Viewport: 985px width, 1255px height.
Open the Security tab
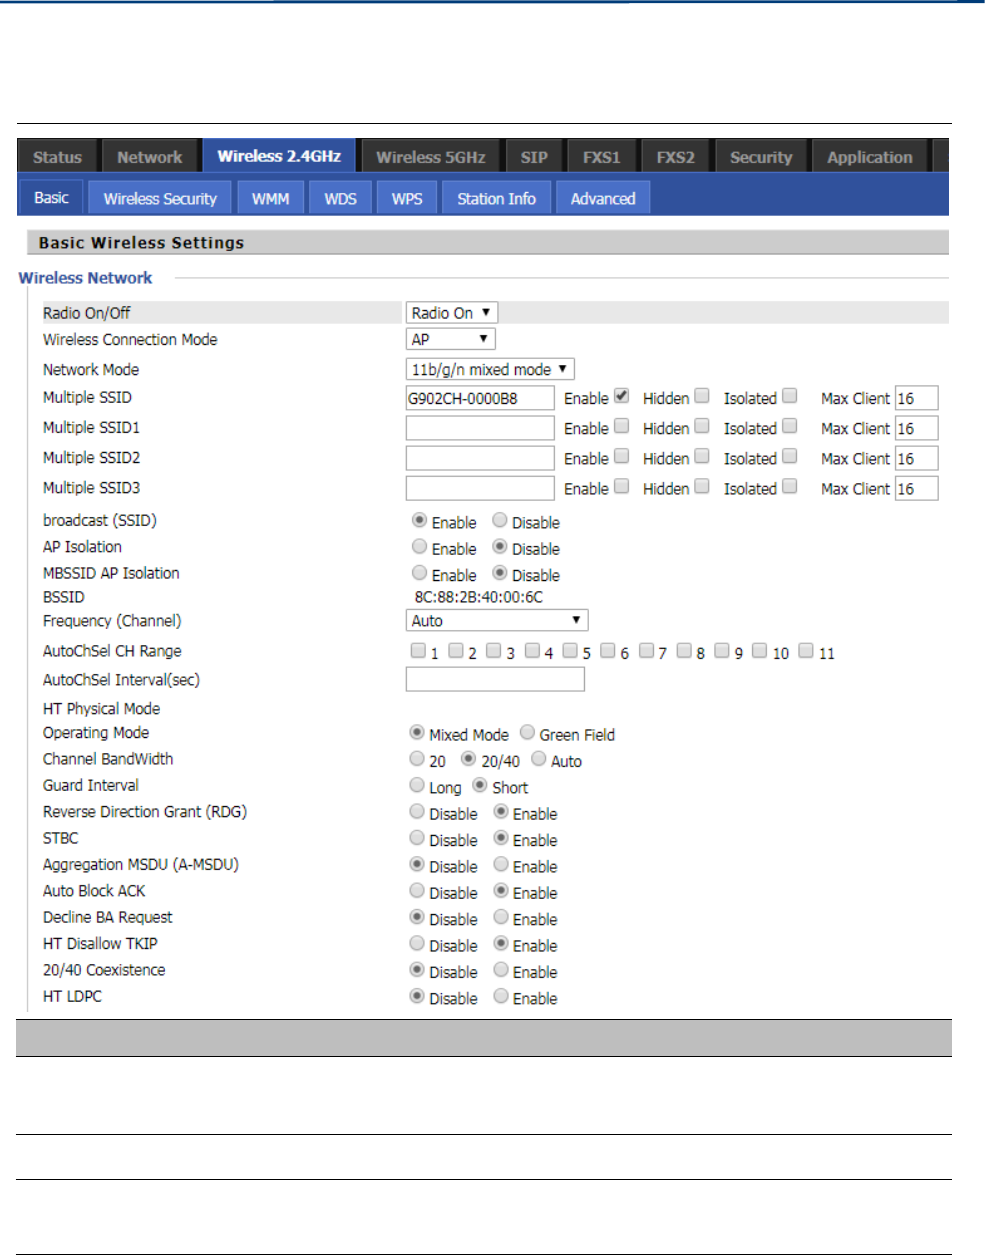click(x=761, y=157)
